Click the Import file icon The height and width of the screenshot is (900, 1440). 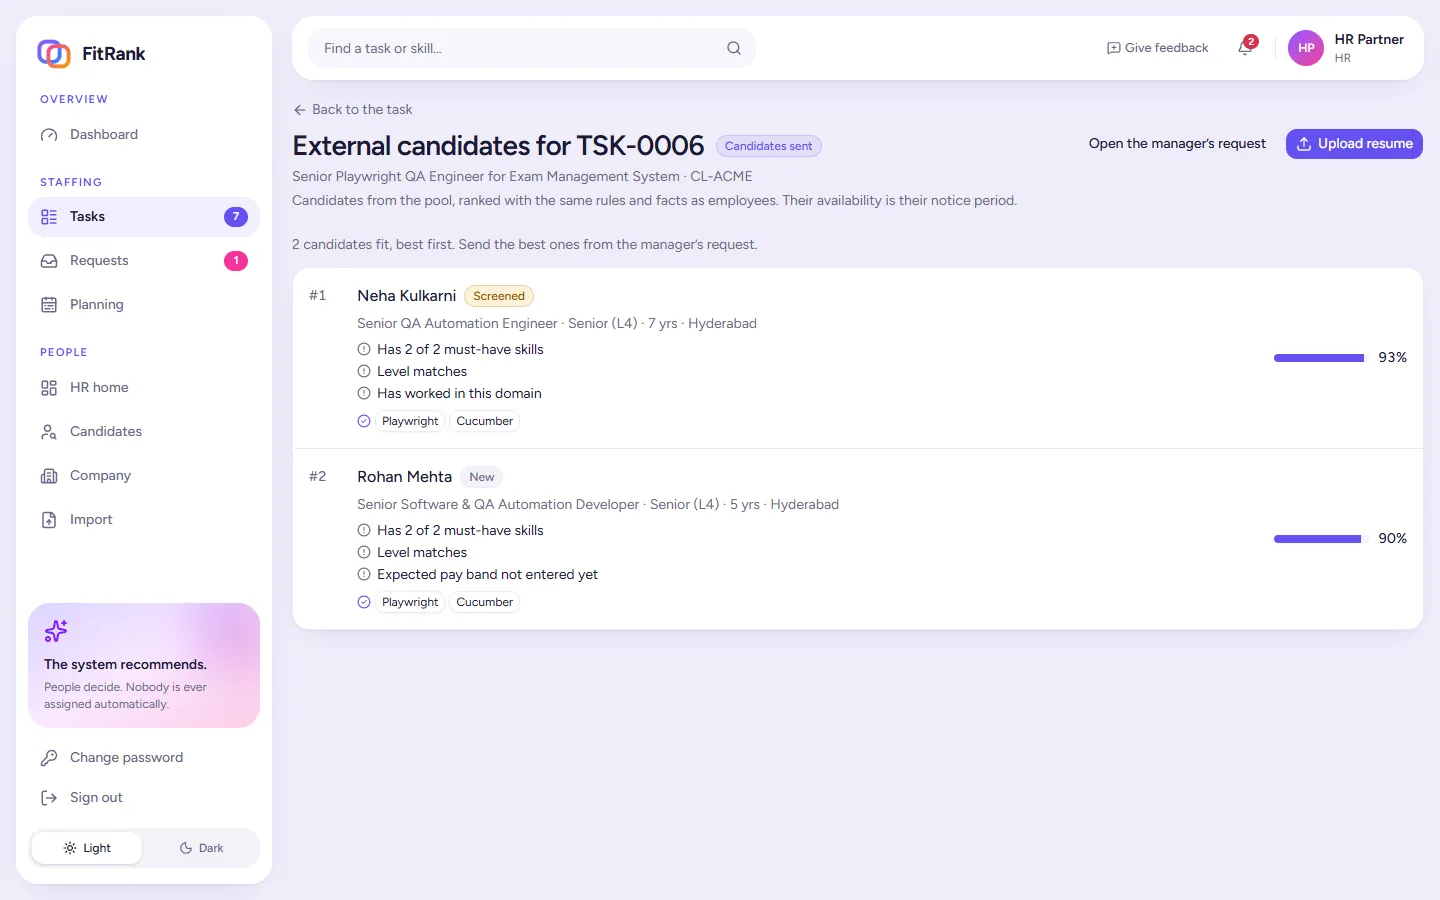49,520
